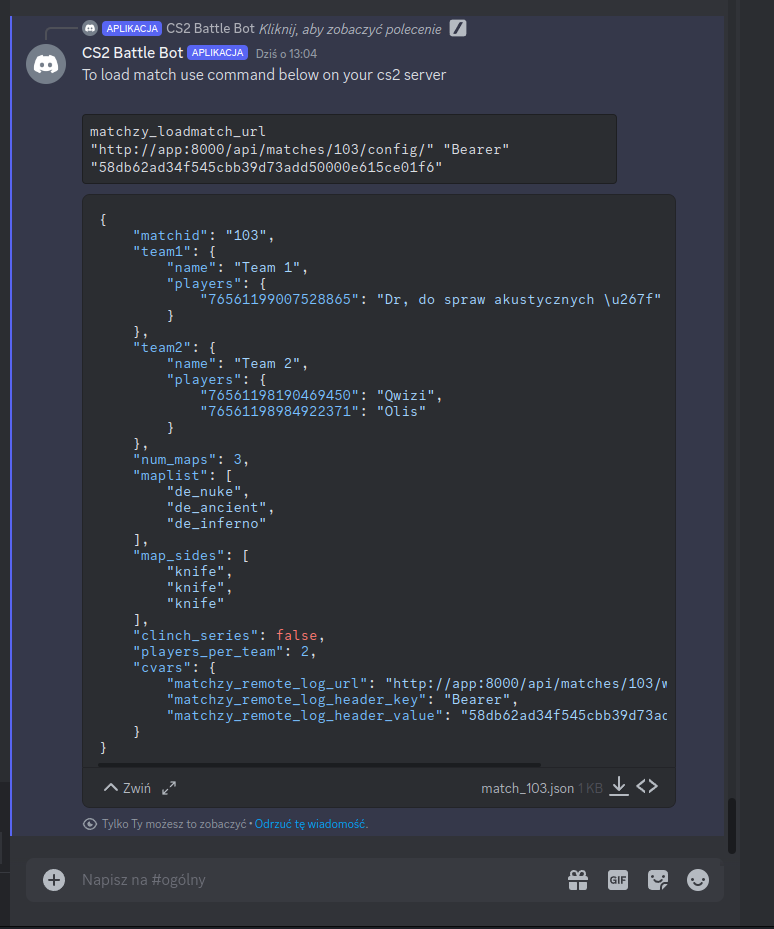Click the eye icon by Tylko Ty możesz
Viewport: 774px width, 929px height.
pyautogui.click(x=90, y=824)
